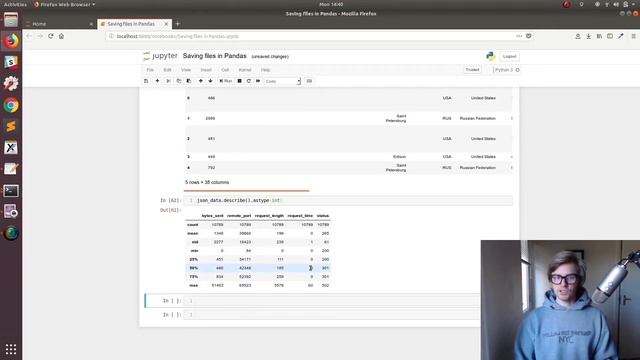Launch Chrome from the dock
This screenshot has height=360, width=640.
(x=11, y=105)
